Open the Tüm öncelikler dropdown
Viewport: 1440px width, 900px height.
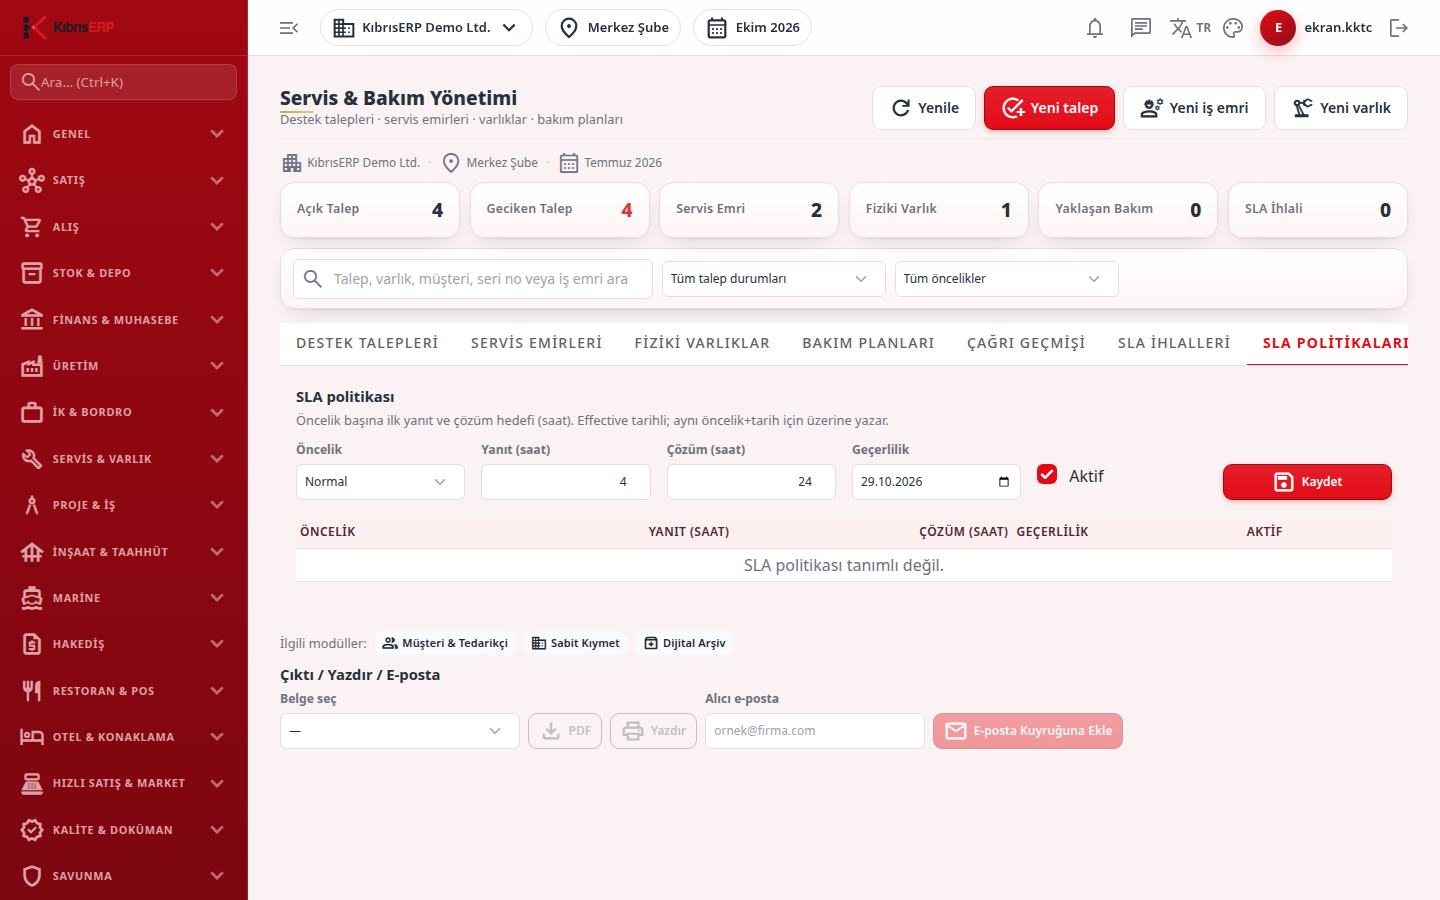pyautogui.click(x=1007, y=279)
